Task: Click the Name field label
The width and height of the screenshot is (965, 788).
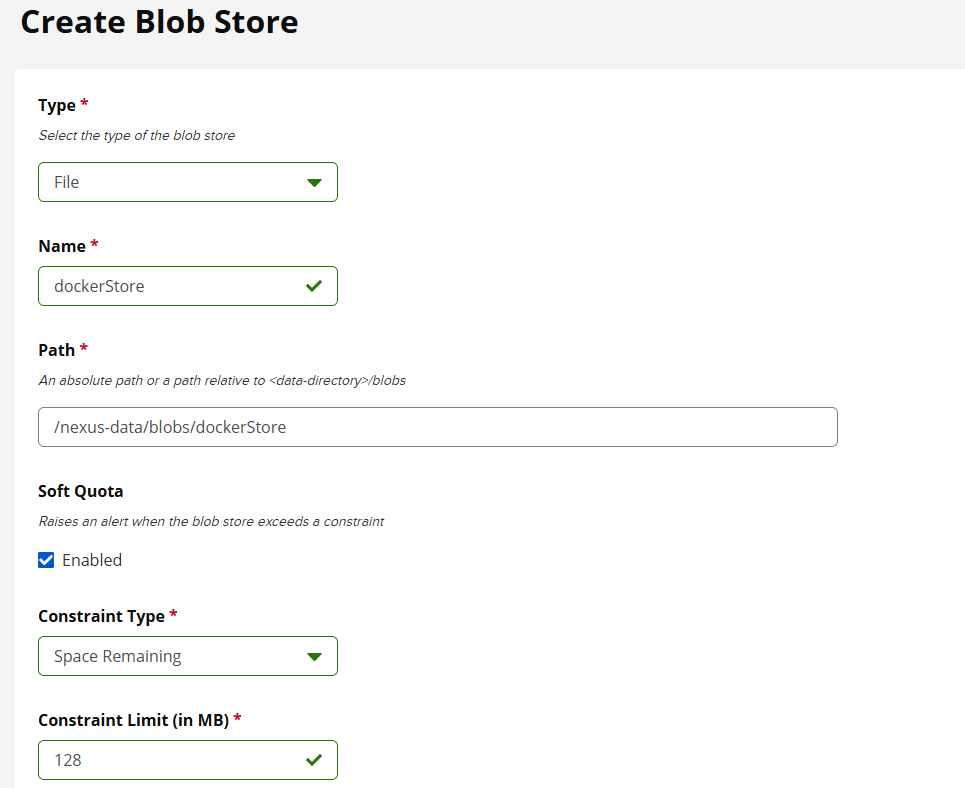Action: coord(62,246)
